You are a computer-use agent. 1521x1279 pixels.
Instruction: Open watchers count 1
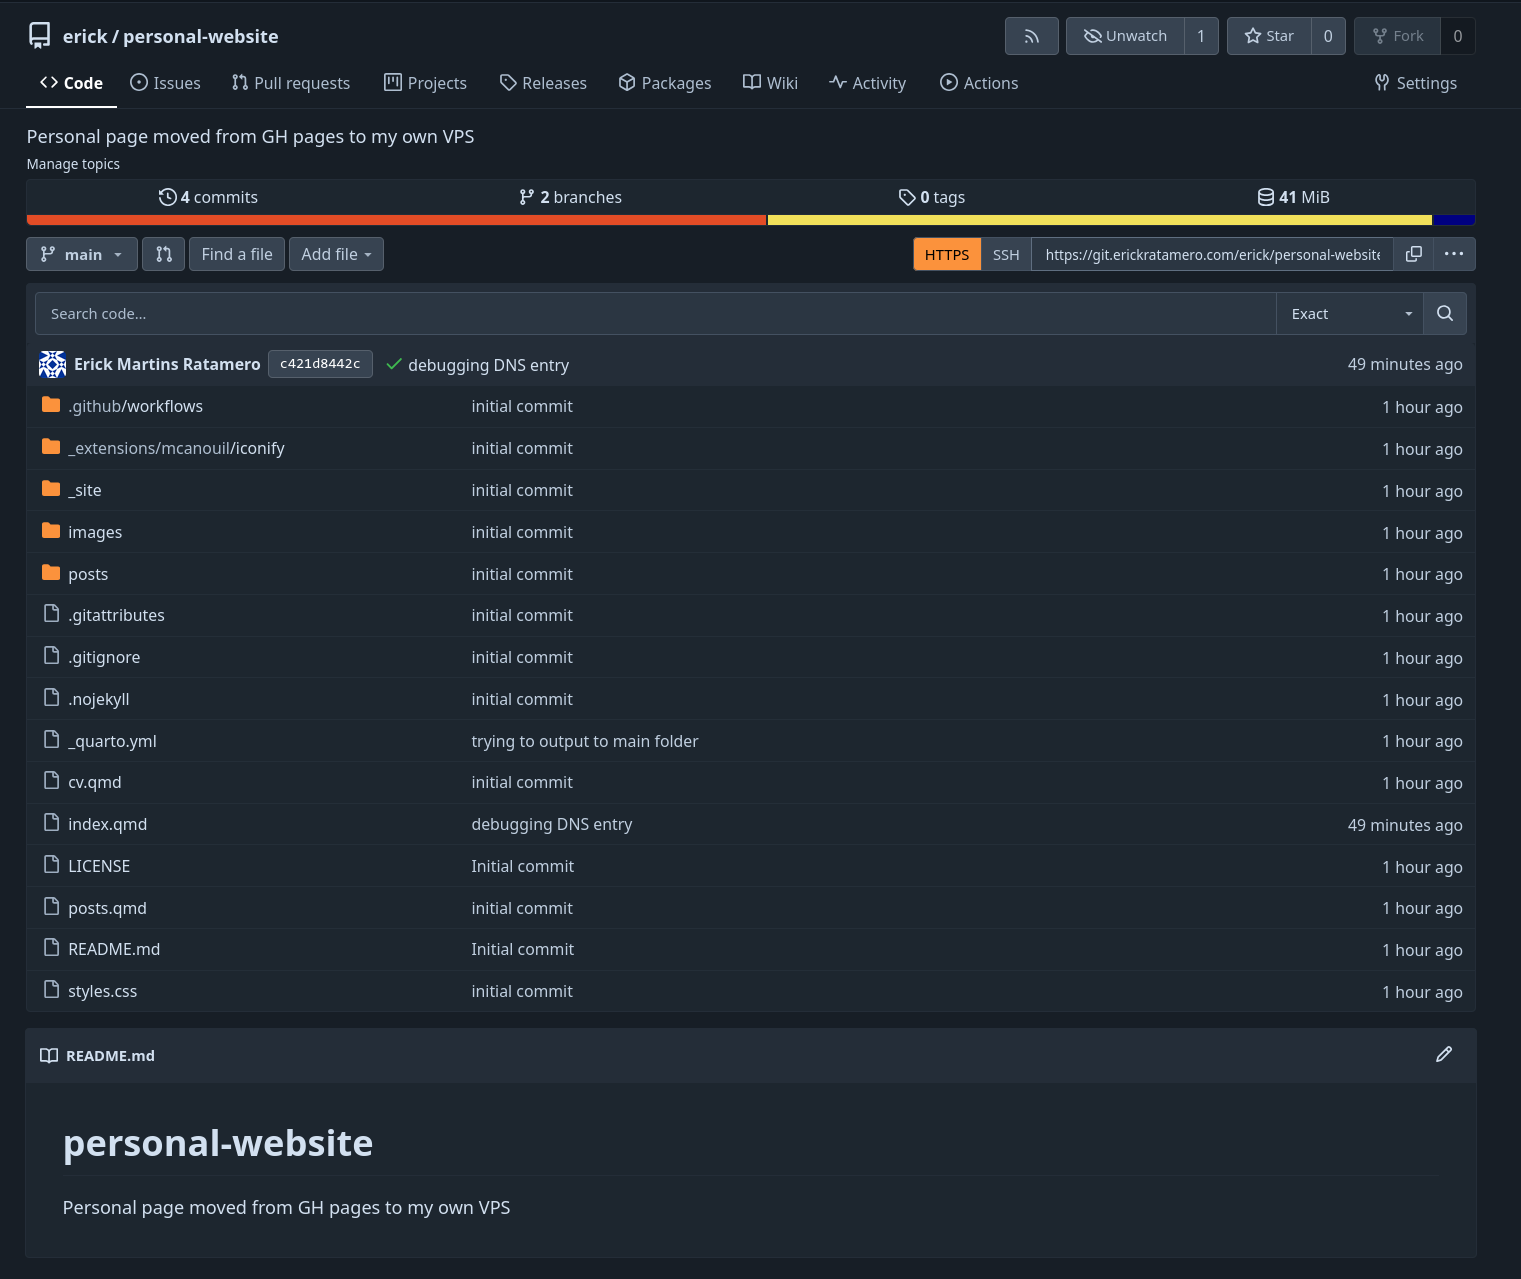click(1201, 36)
